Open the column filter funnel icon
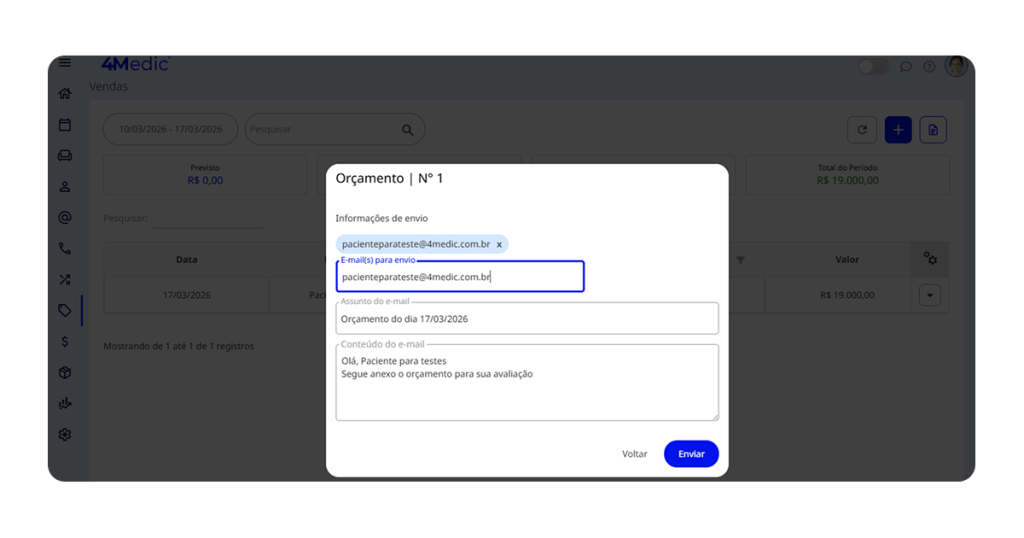 point(741,260)
